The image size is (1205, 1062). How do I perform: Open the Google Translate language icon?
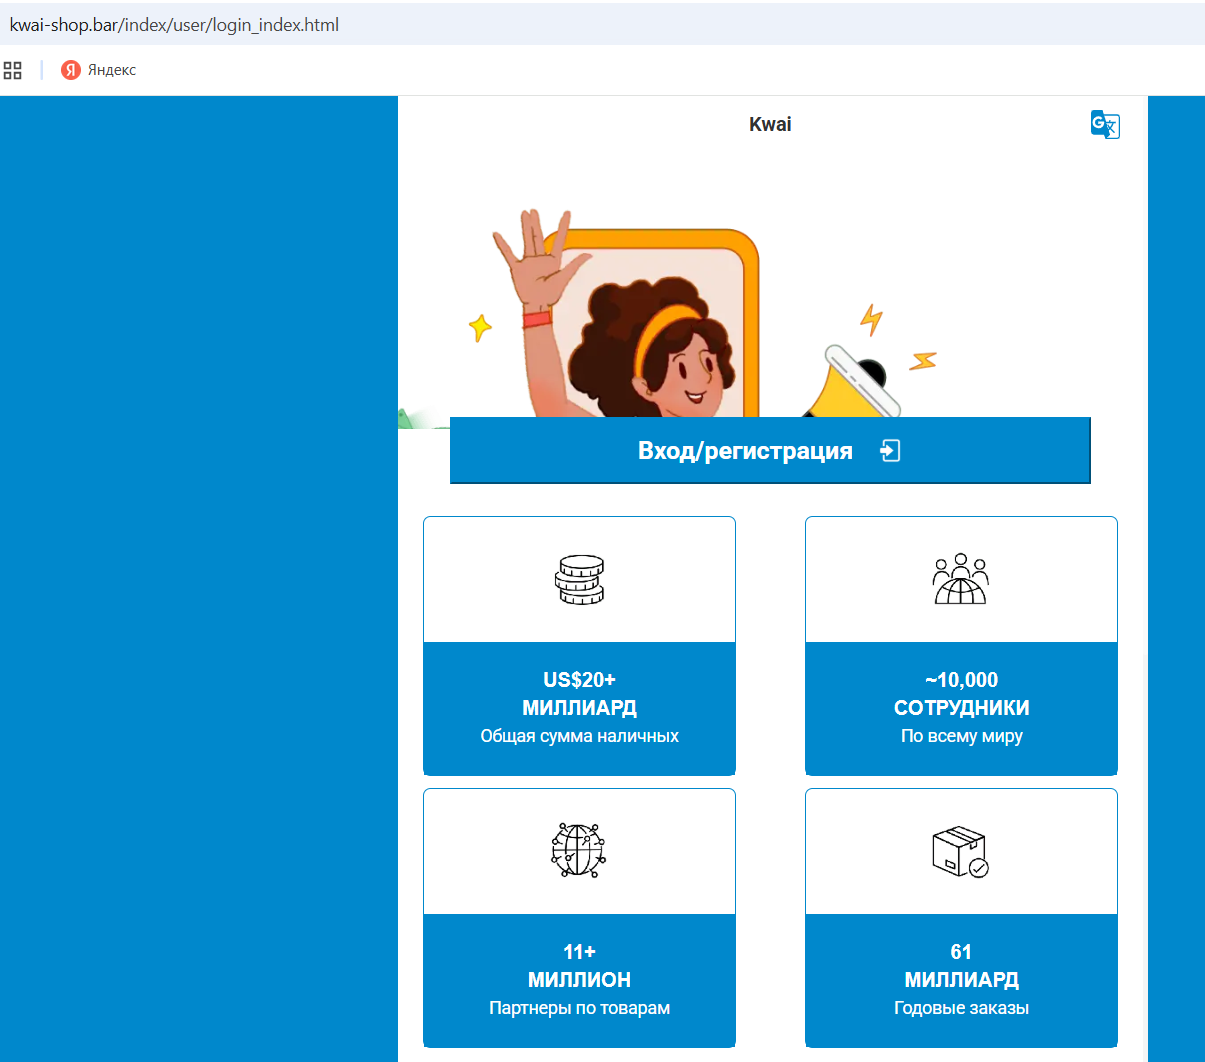point(1105,124)
